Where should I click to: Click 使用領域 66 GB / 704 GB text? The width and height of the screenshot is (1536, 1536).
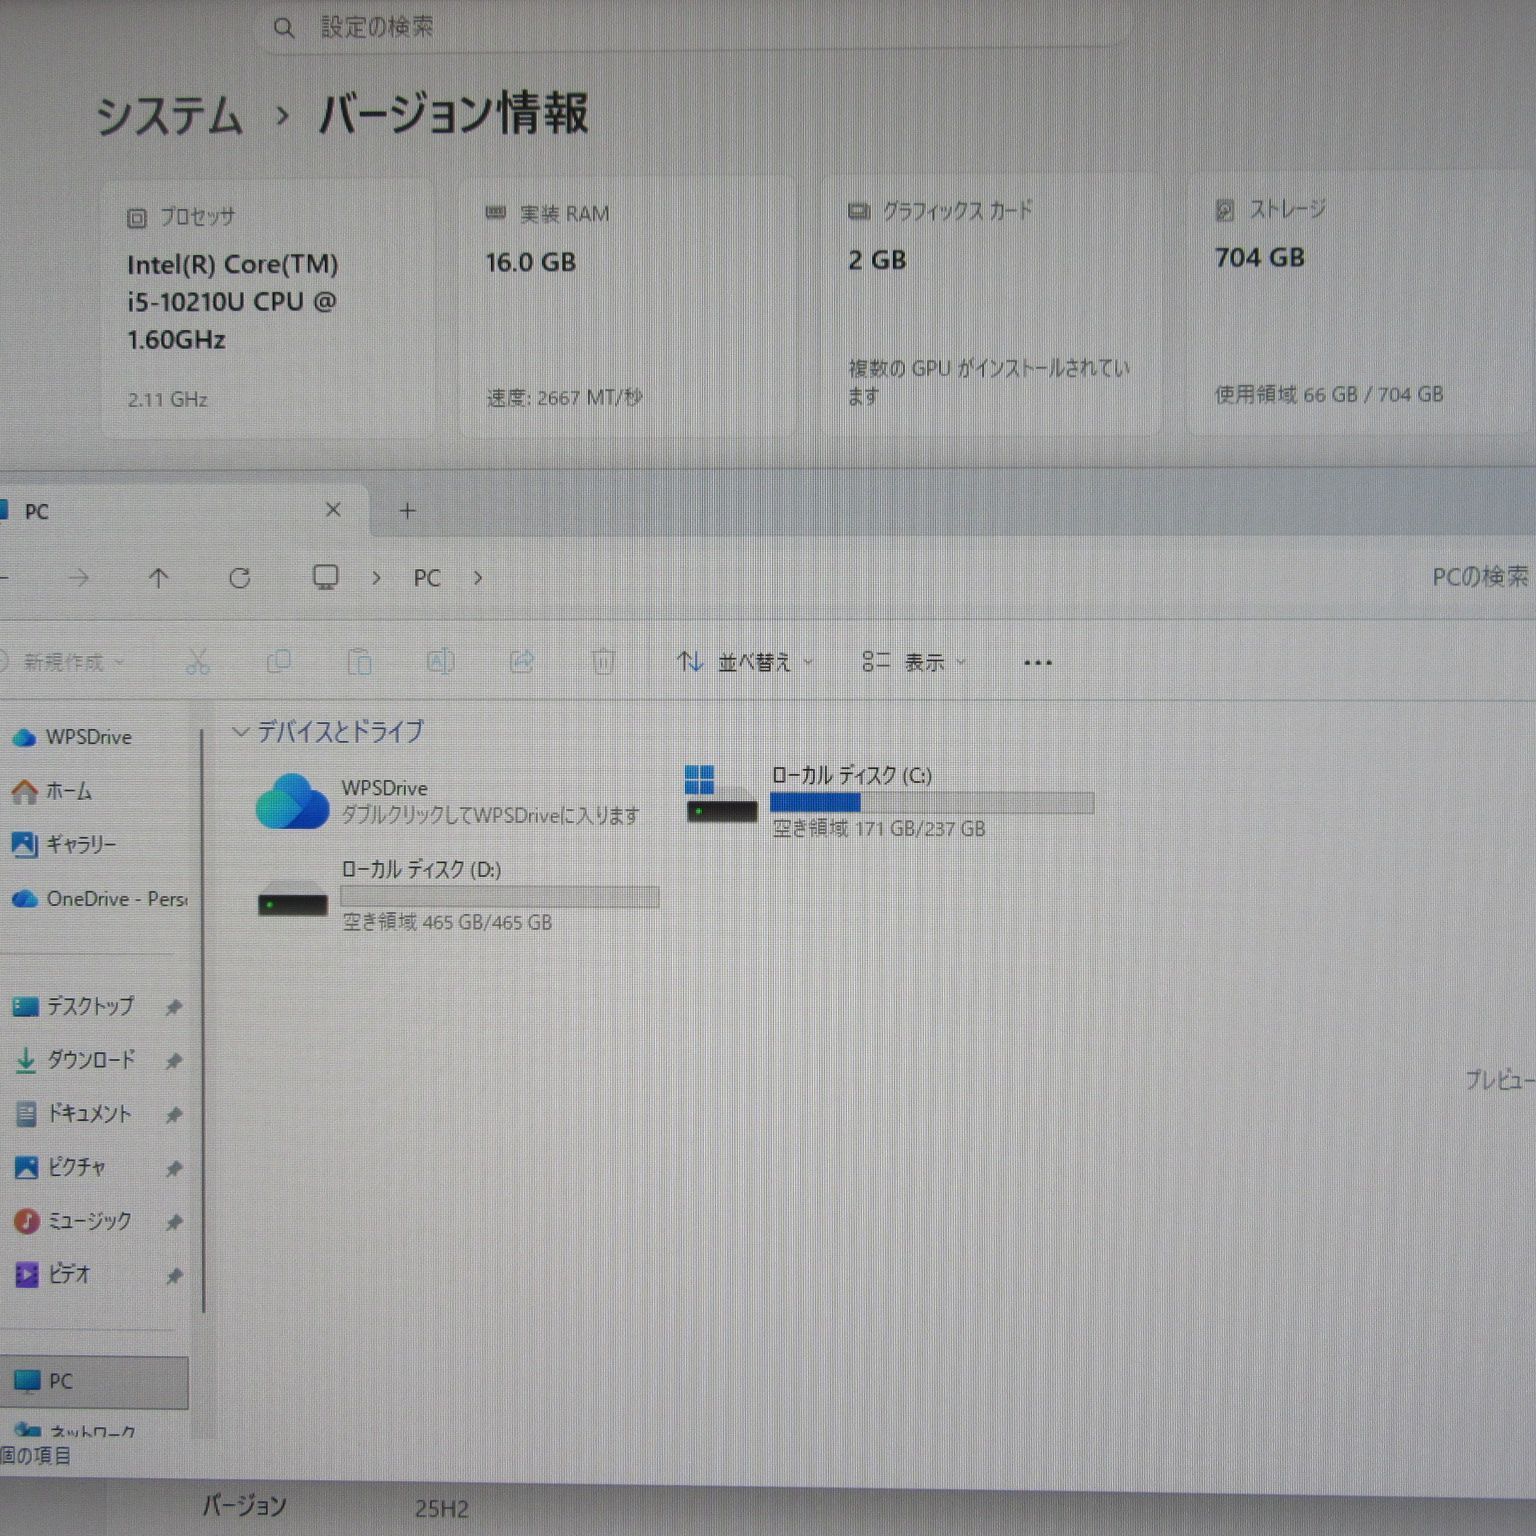click(1329, 395)
